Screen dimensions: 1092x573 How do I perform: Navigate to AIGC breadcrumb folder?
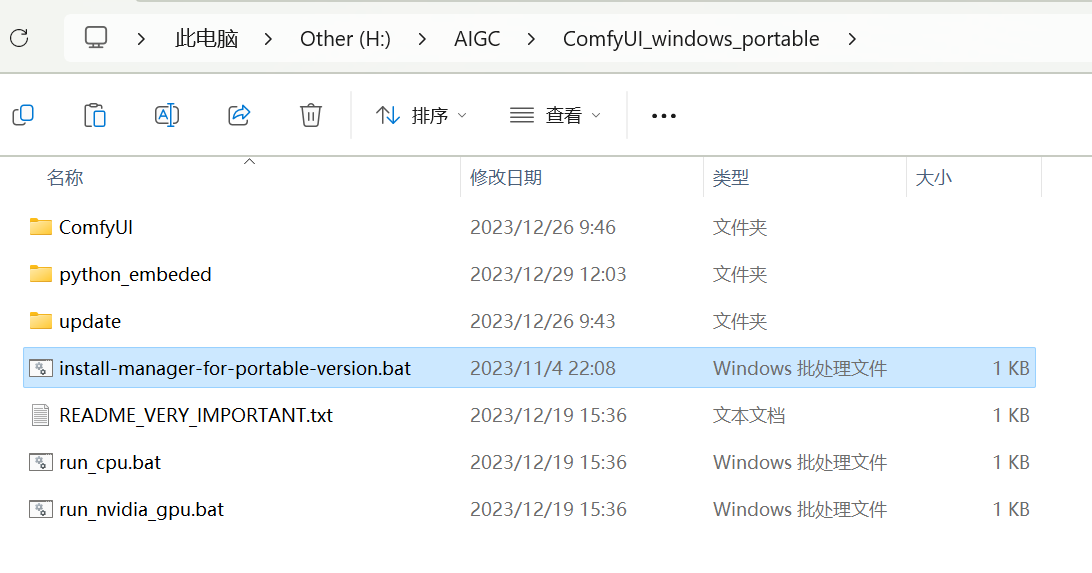point(477,39)
